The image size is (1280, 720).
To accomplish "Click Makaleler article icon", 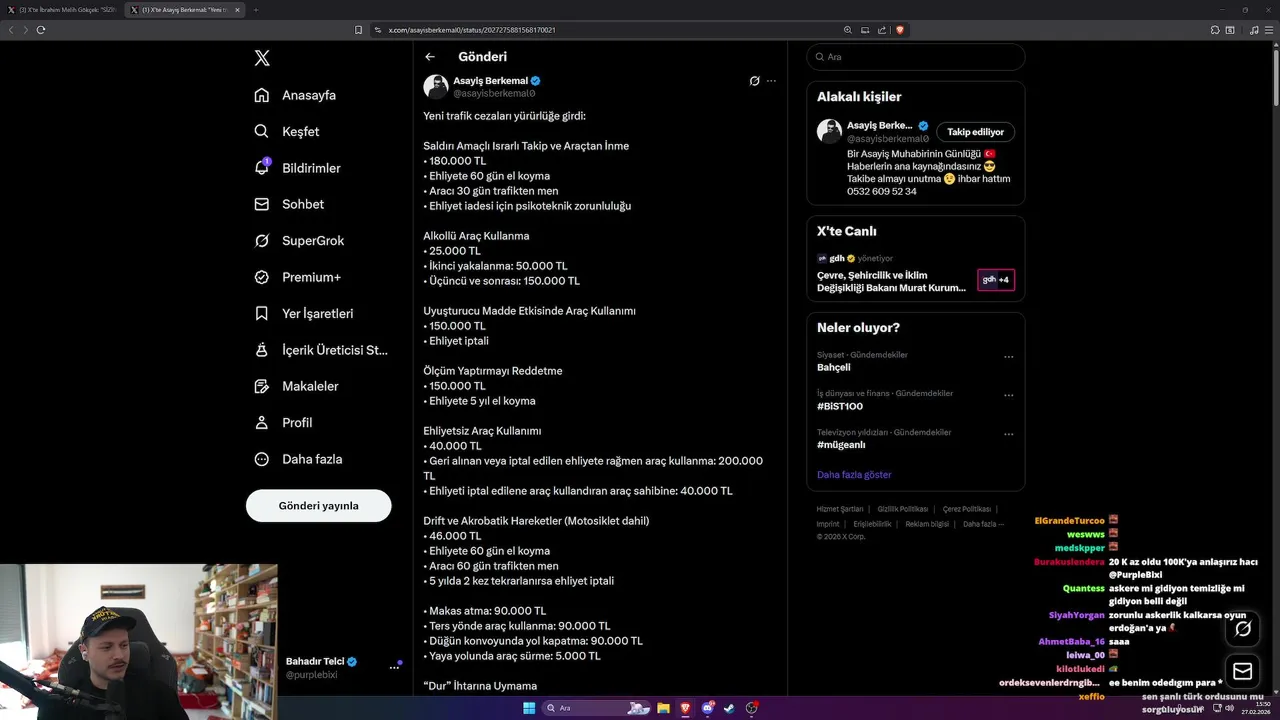I will [x=262, y=386].
